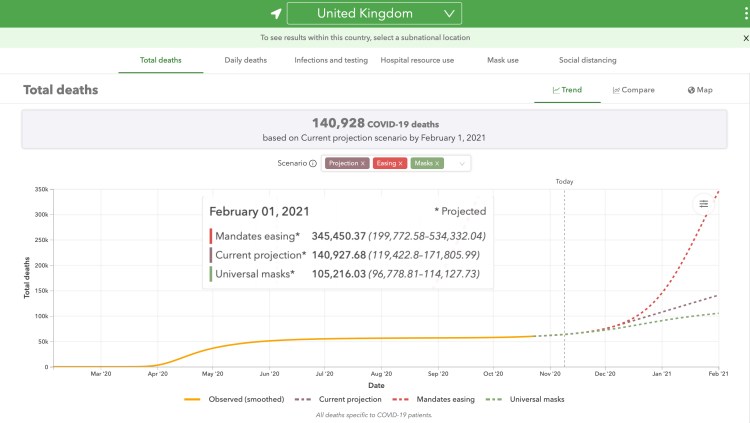Click the location arrow icon

pos(276,13)
